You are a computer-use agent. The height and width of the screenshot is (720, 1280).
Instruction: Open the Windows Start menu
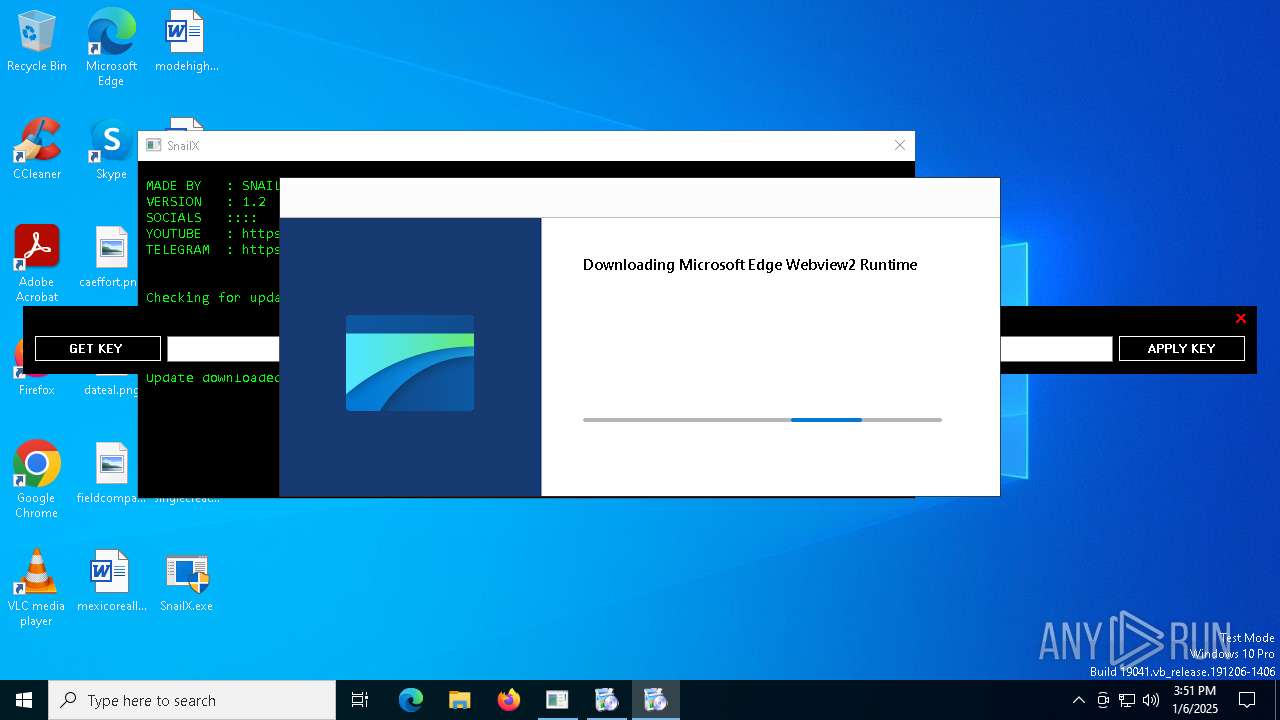(x=24, y=700)
